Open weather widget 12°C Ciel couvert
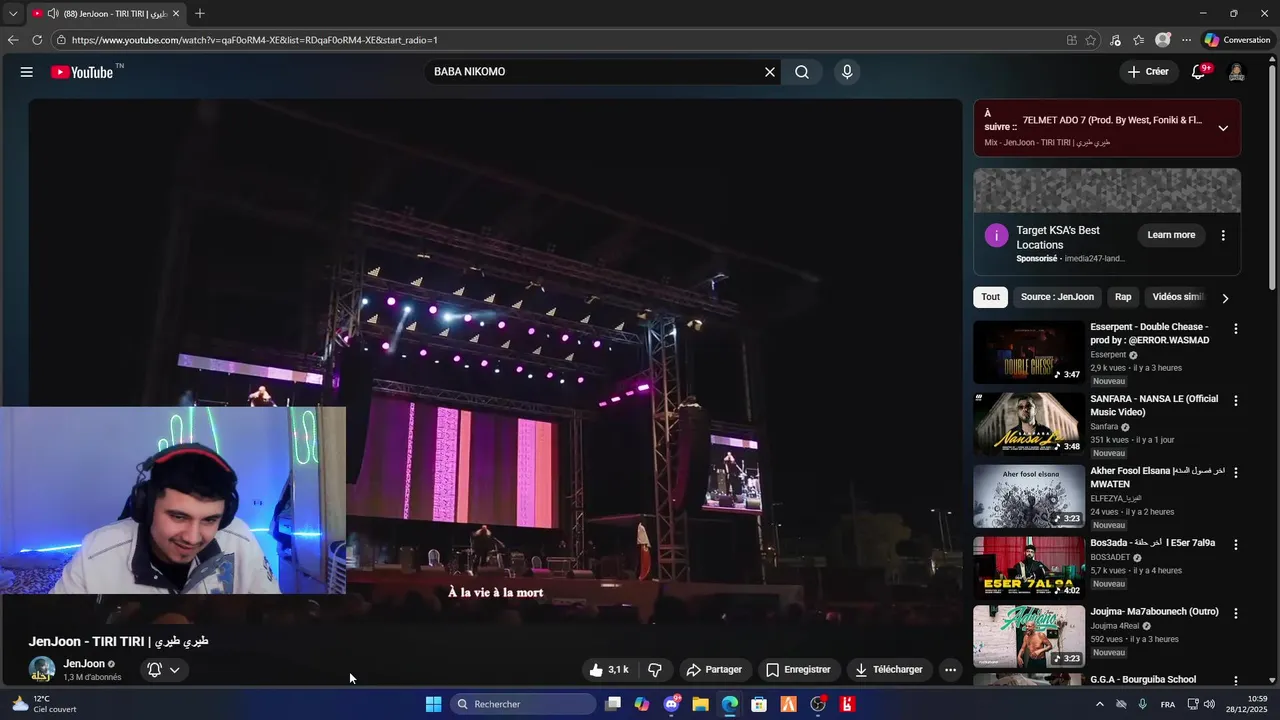The height and width of the screenshot is (720, 1280). pos(45,704)
